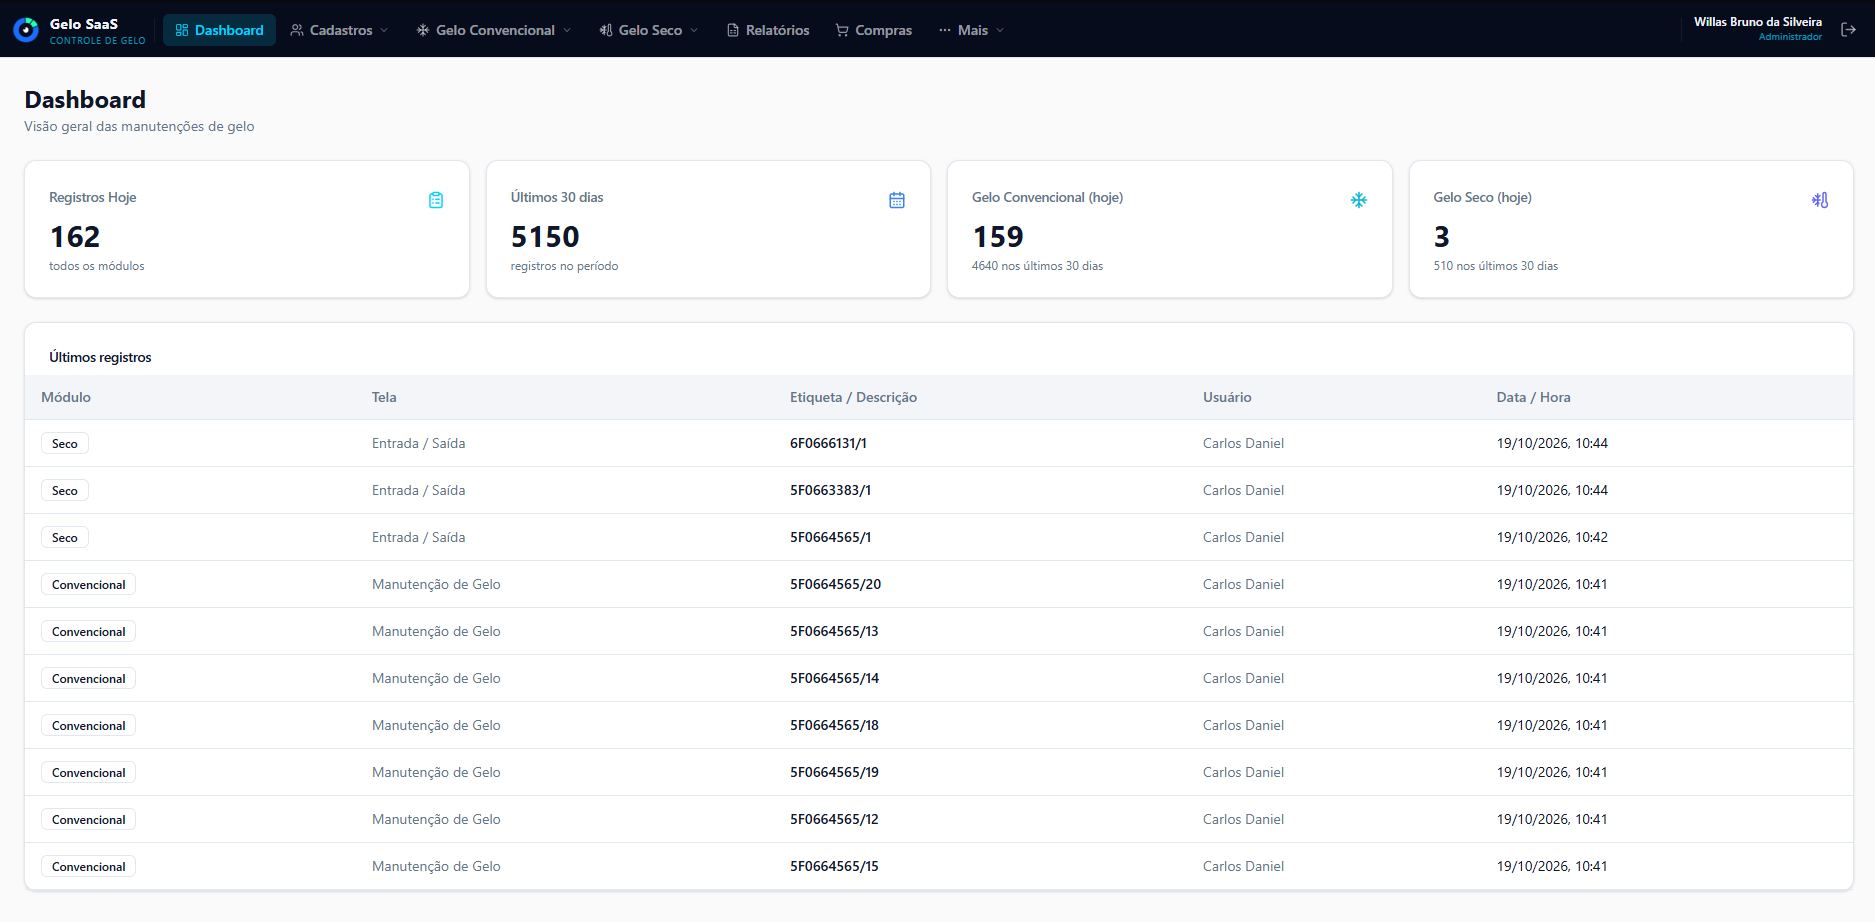Screen dimensions: 1875x922
Task: Click the Cadastros users icon
Action: coord(297,30)
